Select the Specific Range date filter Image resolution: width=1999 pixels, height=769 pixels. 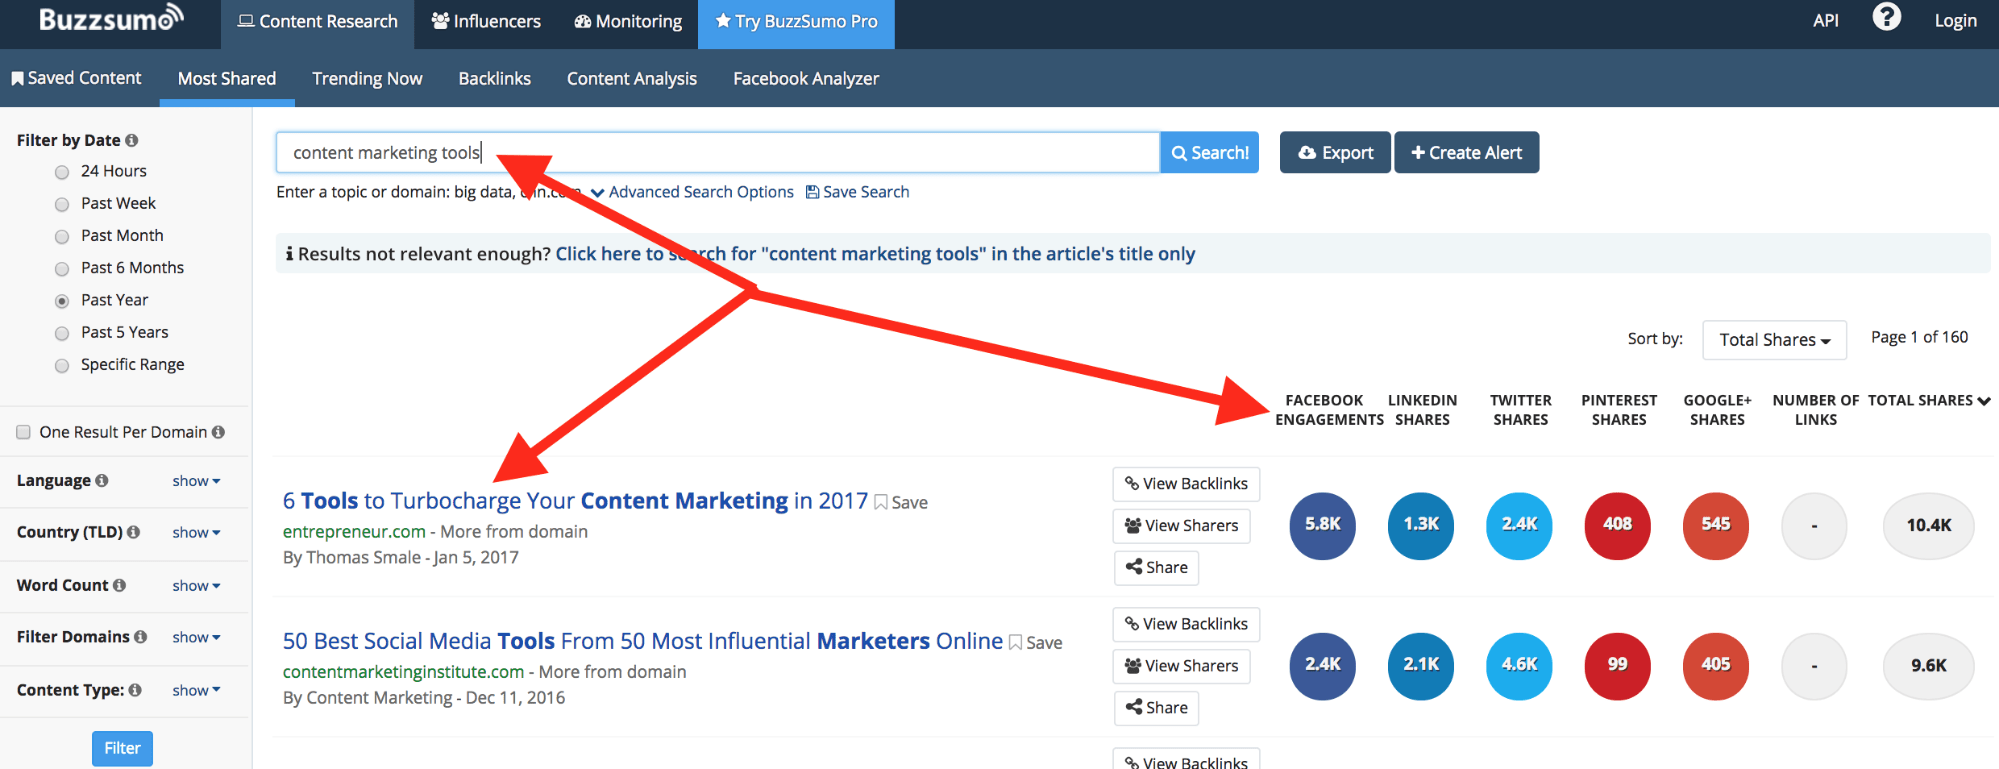pyautogui.click(x=62, y=365)
